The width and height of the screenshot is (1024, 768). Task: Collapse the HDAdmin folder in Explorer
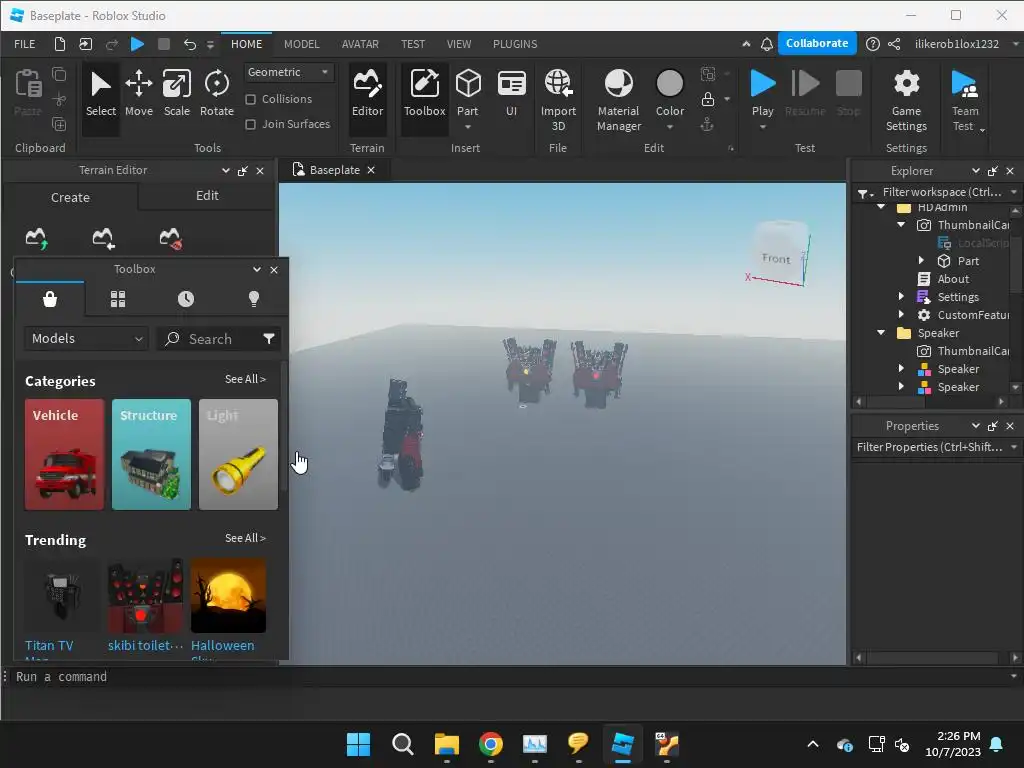click(x=881, y=206)
